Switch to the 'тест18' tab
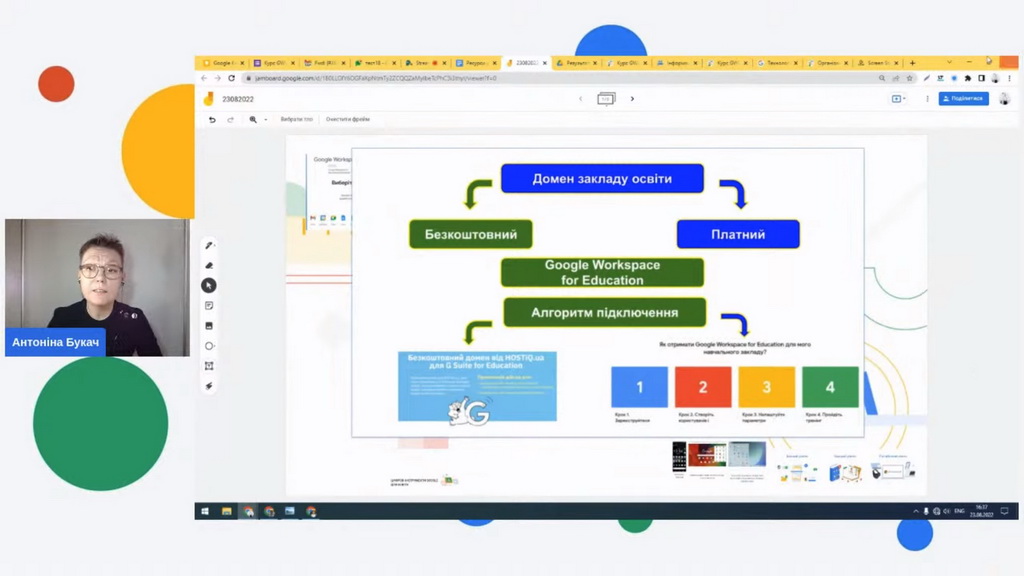Screen dimensions: 1024x576 (374, 63)
